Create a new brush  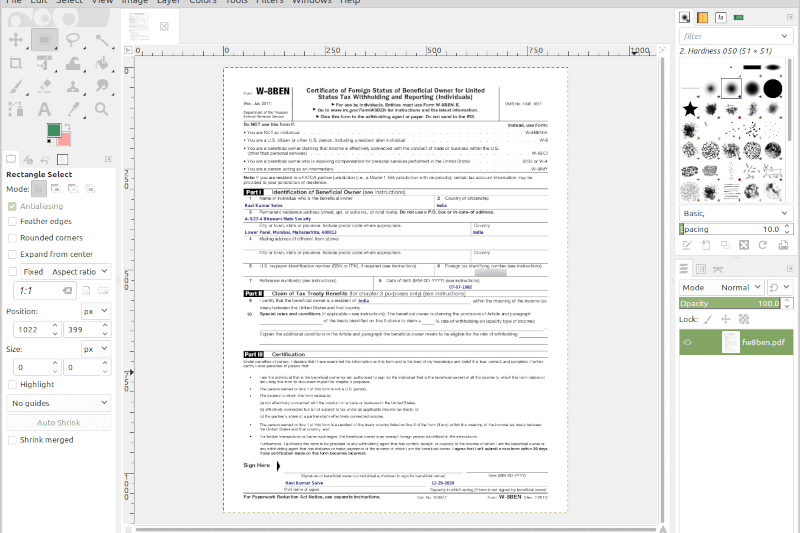(706, 245)
